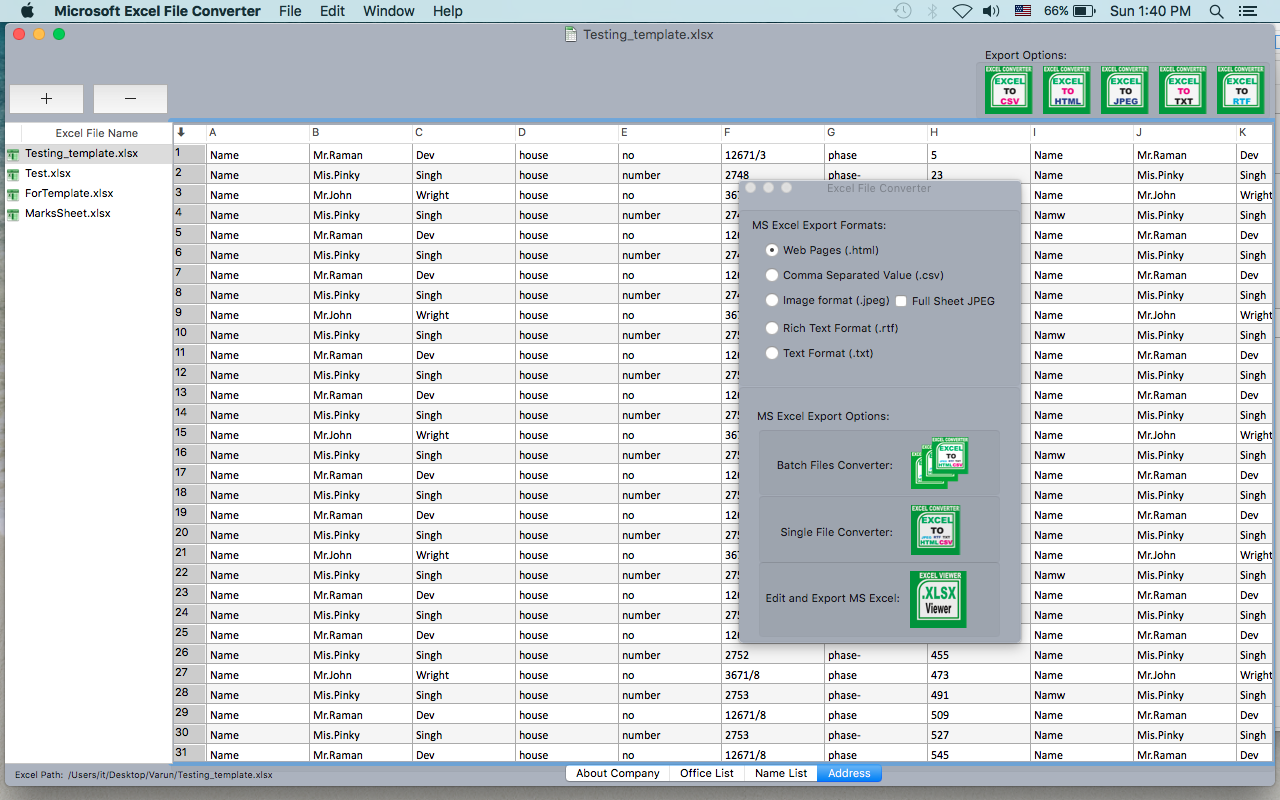Click the volume icon in the menu bar
The image size is (1280, 800).
(x=991, y=11)
